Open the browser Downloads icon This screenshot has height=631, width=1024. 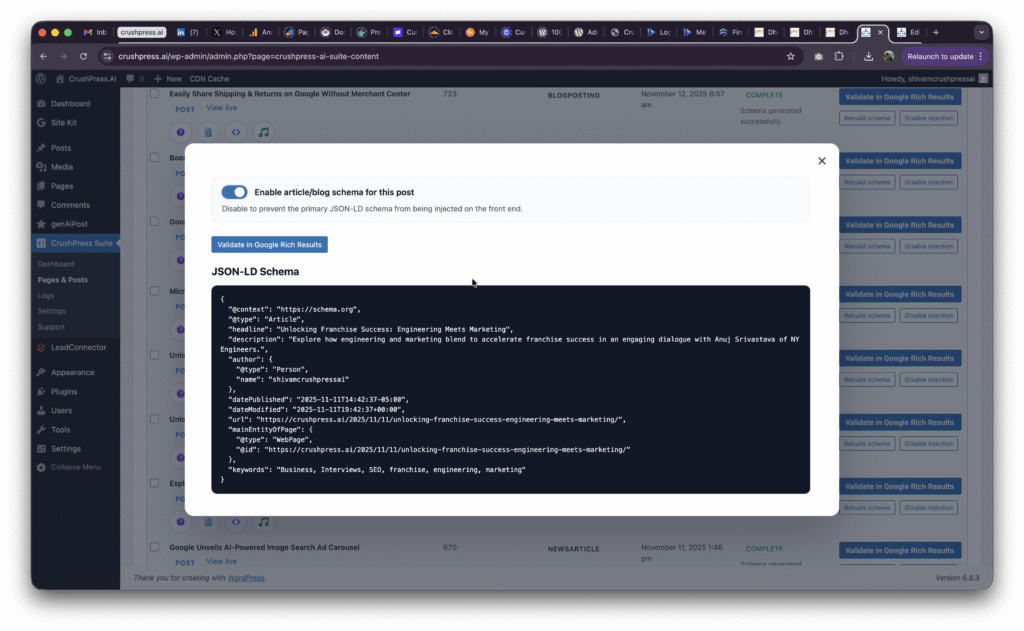(x=868, y=56)
